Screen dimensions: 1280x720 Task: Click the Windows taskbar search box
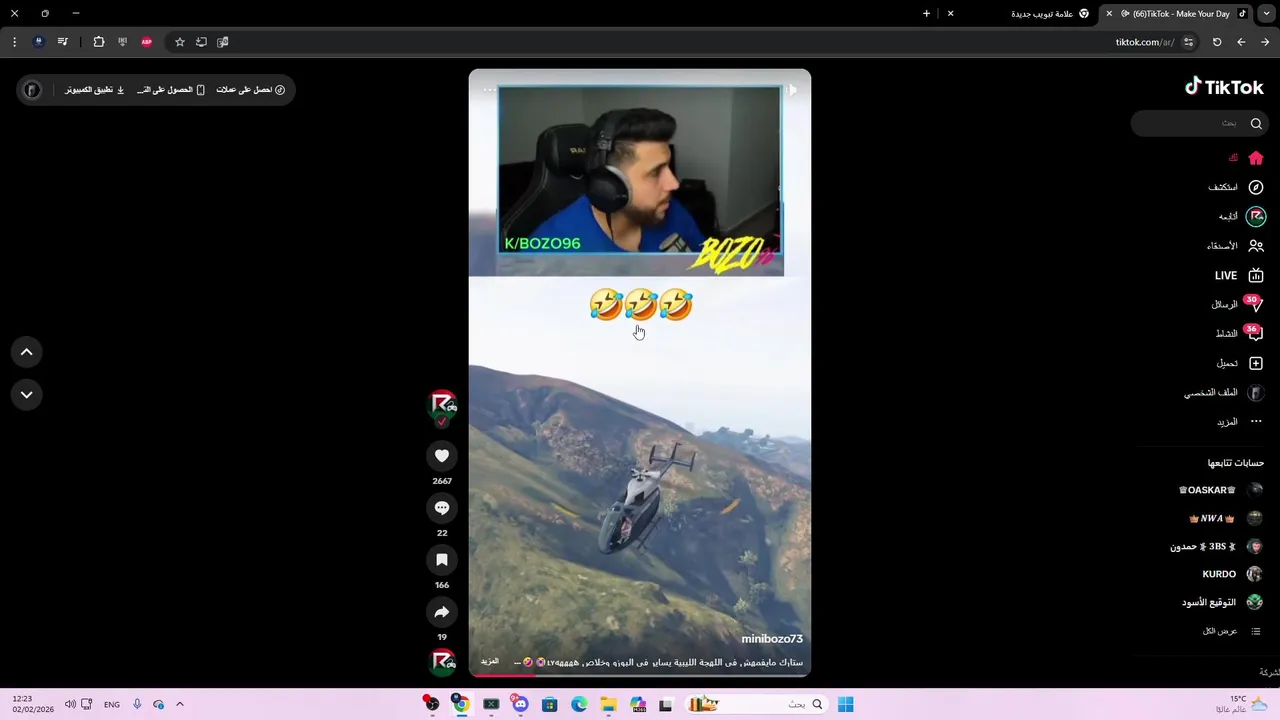pos(758,704)
